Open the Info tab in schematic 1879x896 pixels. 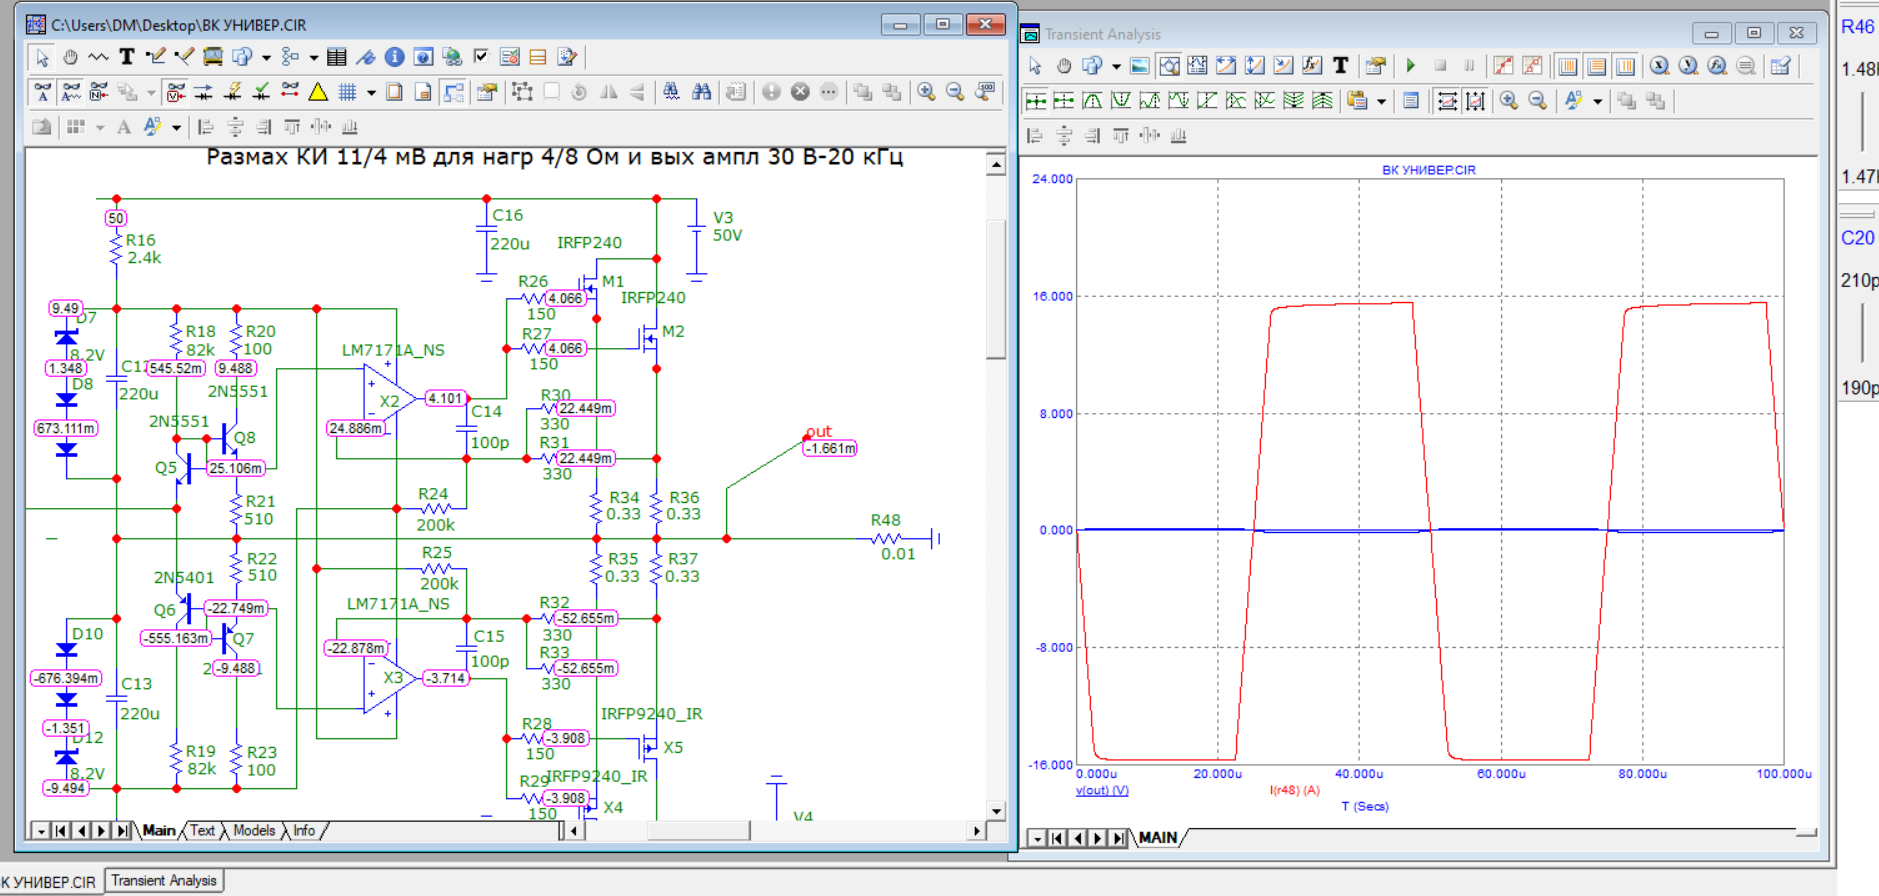pyautogui.click(x=304, y=830)
